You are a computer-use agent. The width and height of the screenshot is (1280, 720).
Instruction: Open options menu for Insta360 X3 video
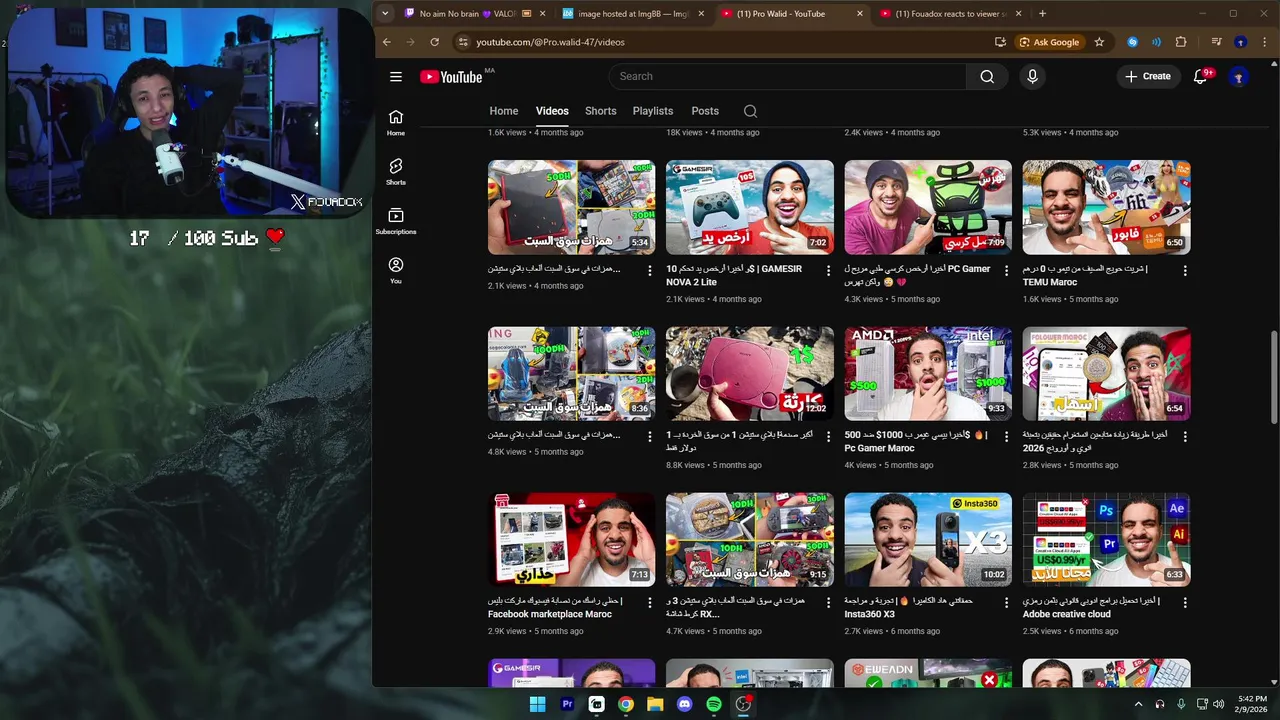coord(1007,603)
